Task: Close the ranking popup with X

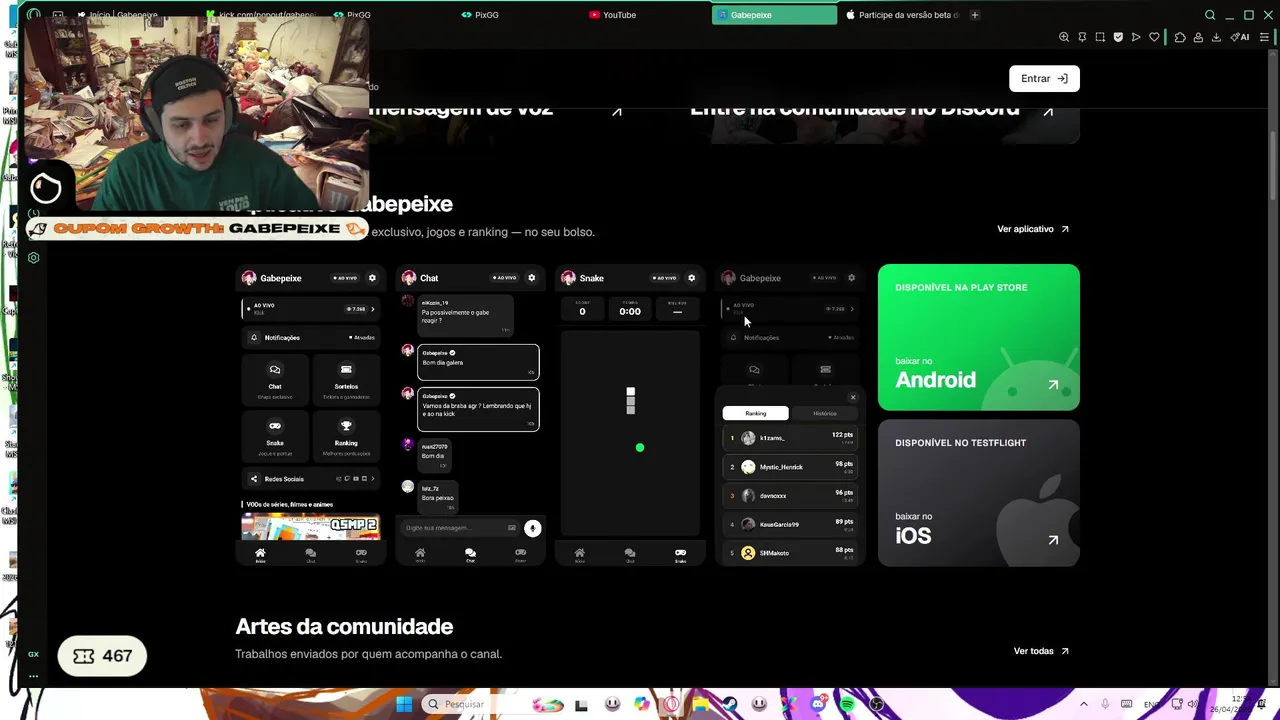Action: point(853,397)
